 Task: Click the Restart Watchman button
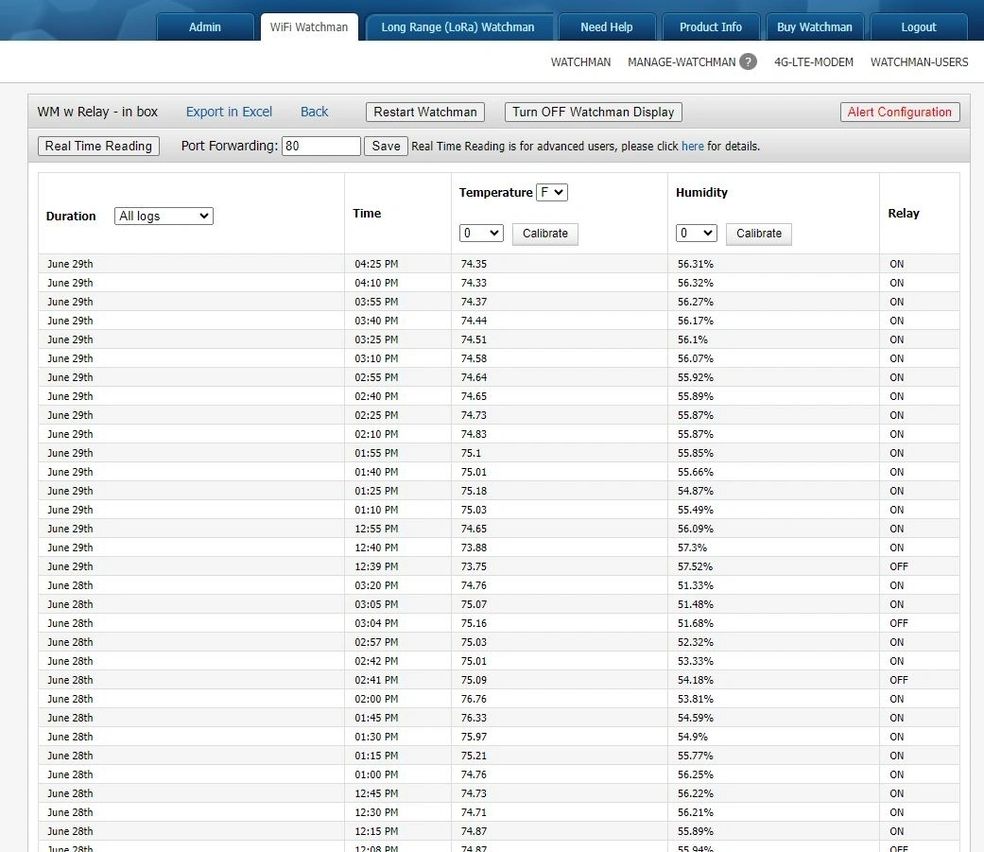[425, 112]
